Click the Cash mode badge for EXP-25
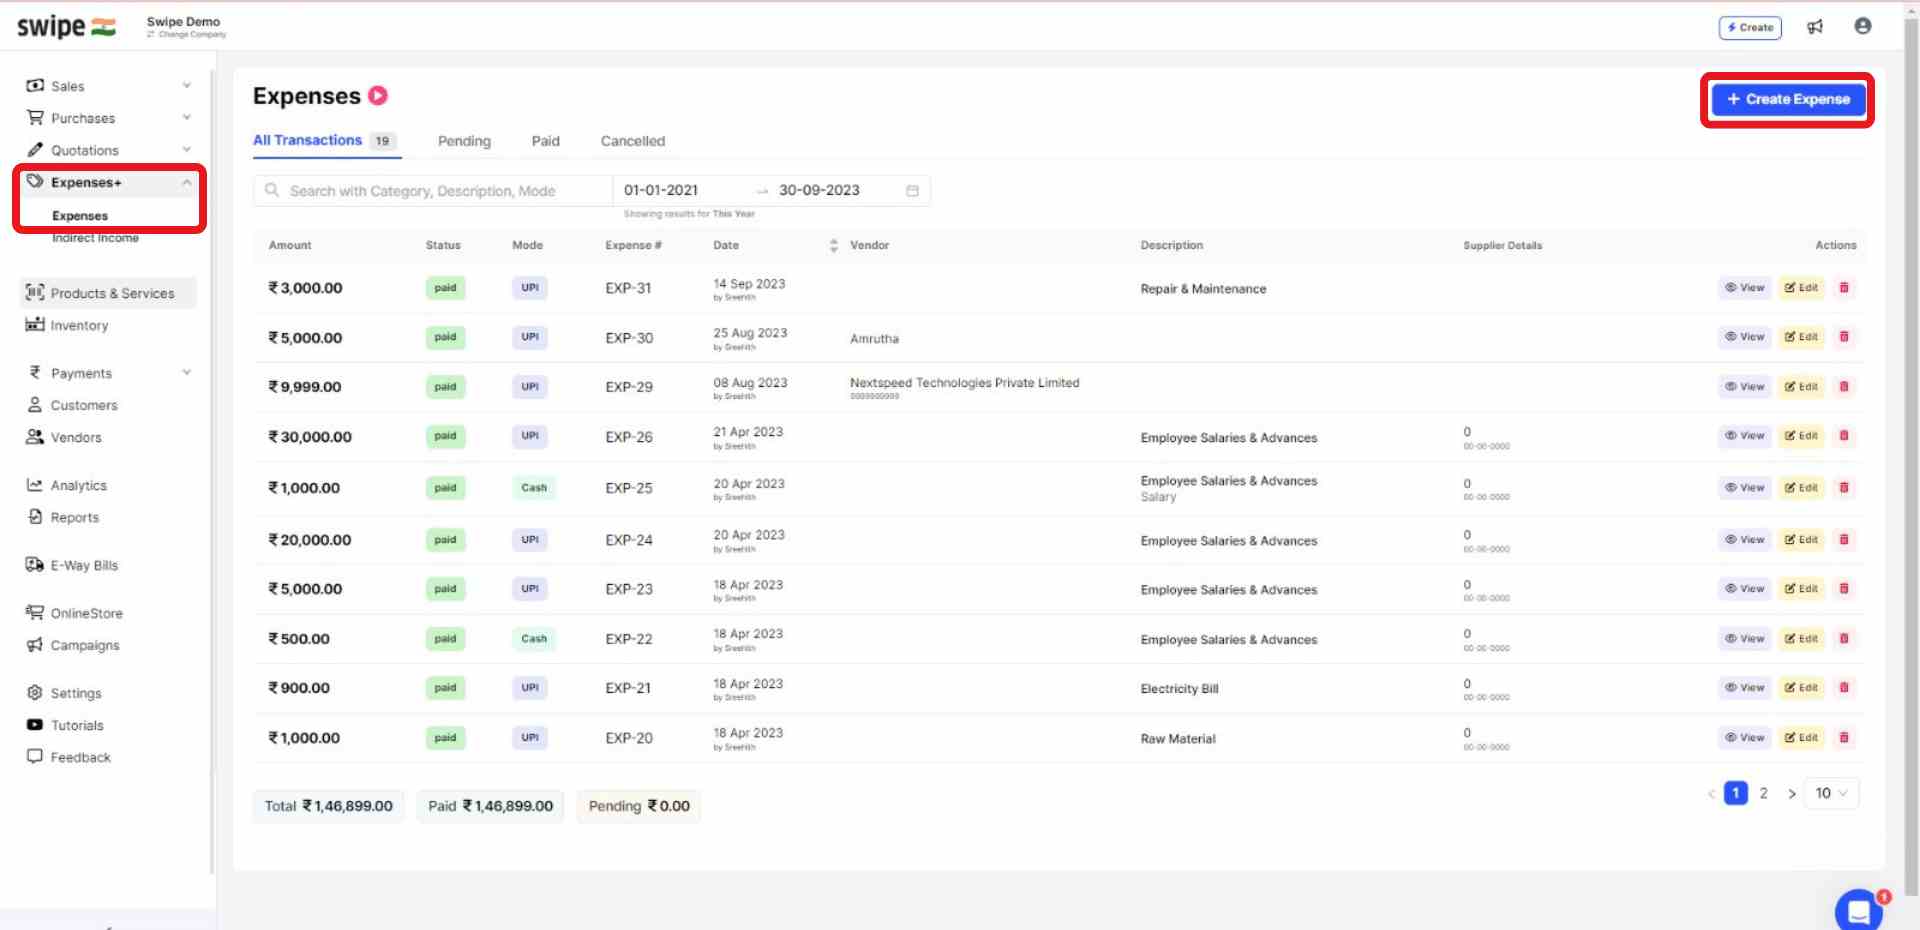1920x930 pixels. tap(534, 488)
